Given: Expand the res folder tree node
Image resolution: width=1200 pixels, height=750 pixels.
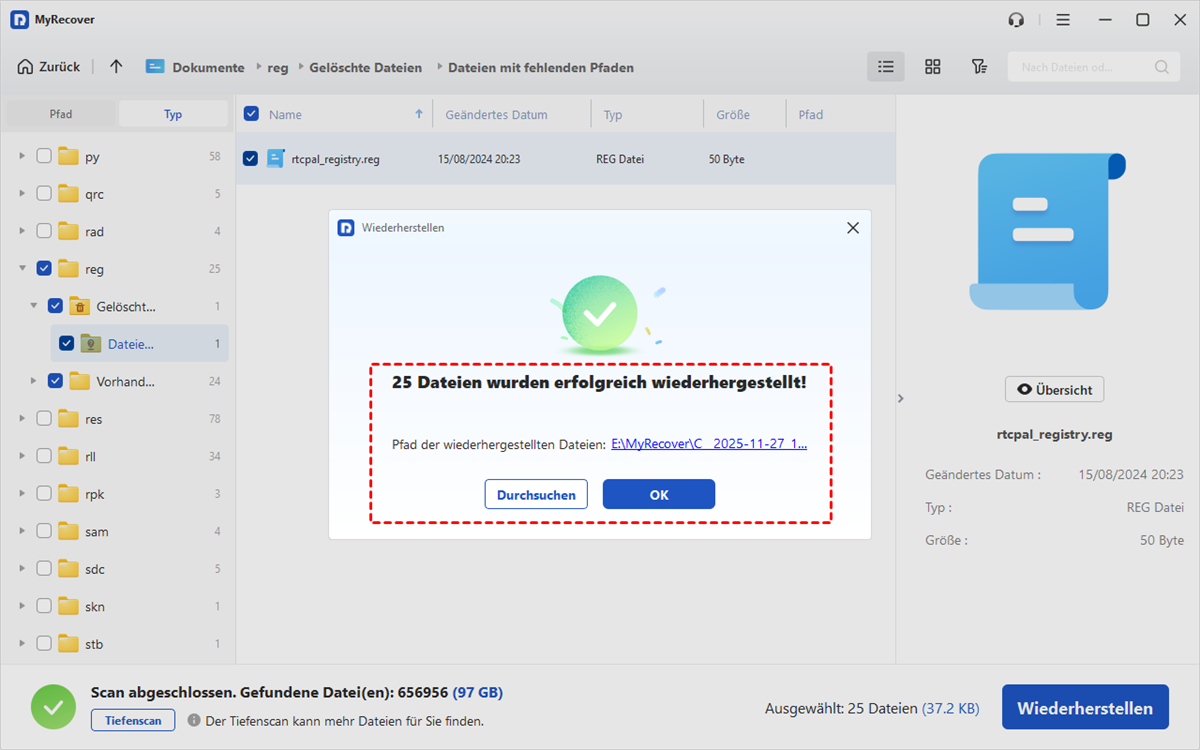Looking at the screenshot, I should (x=22, y=419).
